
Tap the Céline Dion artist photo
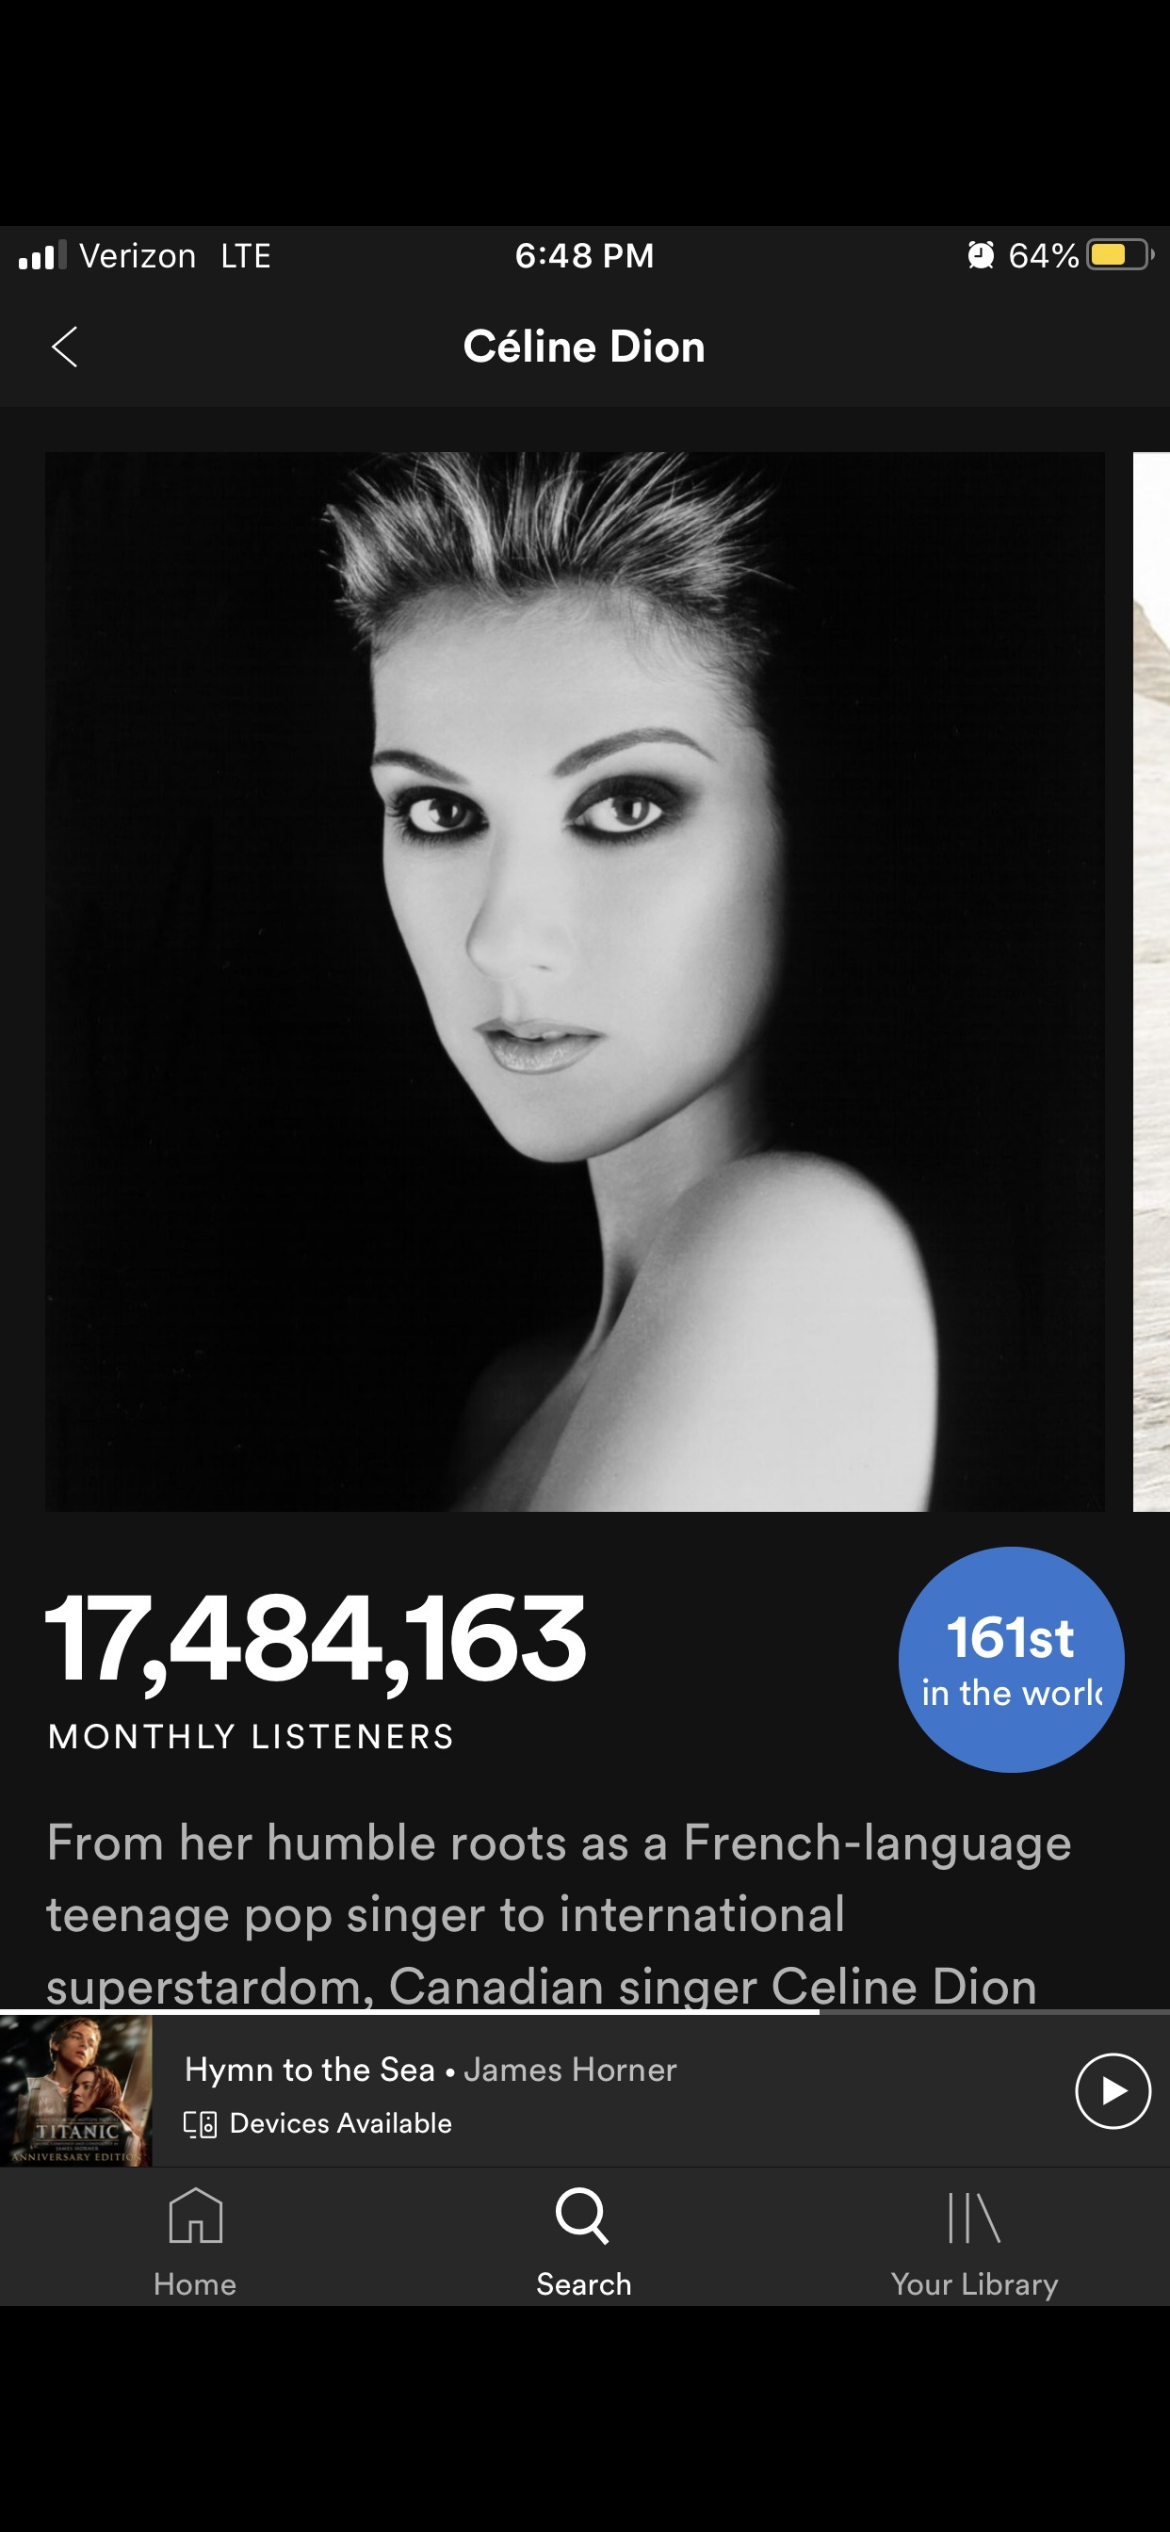(x=575, y=981)
